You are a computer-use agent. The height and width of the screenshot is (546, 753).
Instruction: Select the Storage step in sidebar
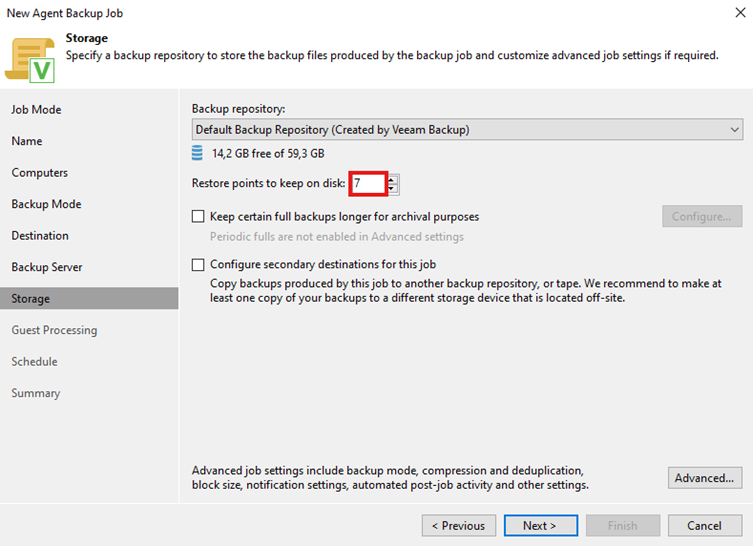pyautogui.click(x=31, y=299)
